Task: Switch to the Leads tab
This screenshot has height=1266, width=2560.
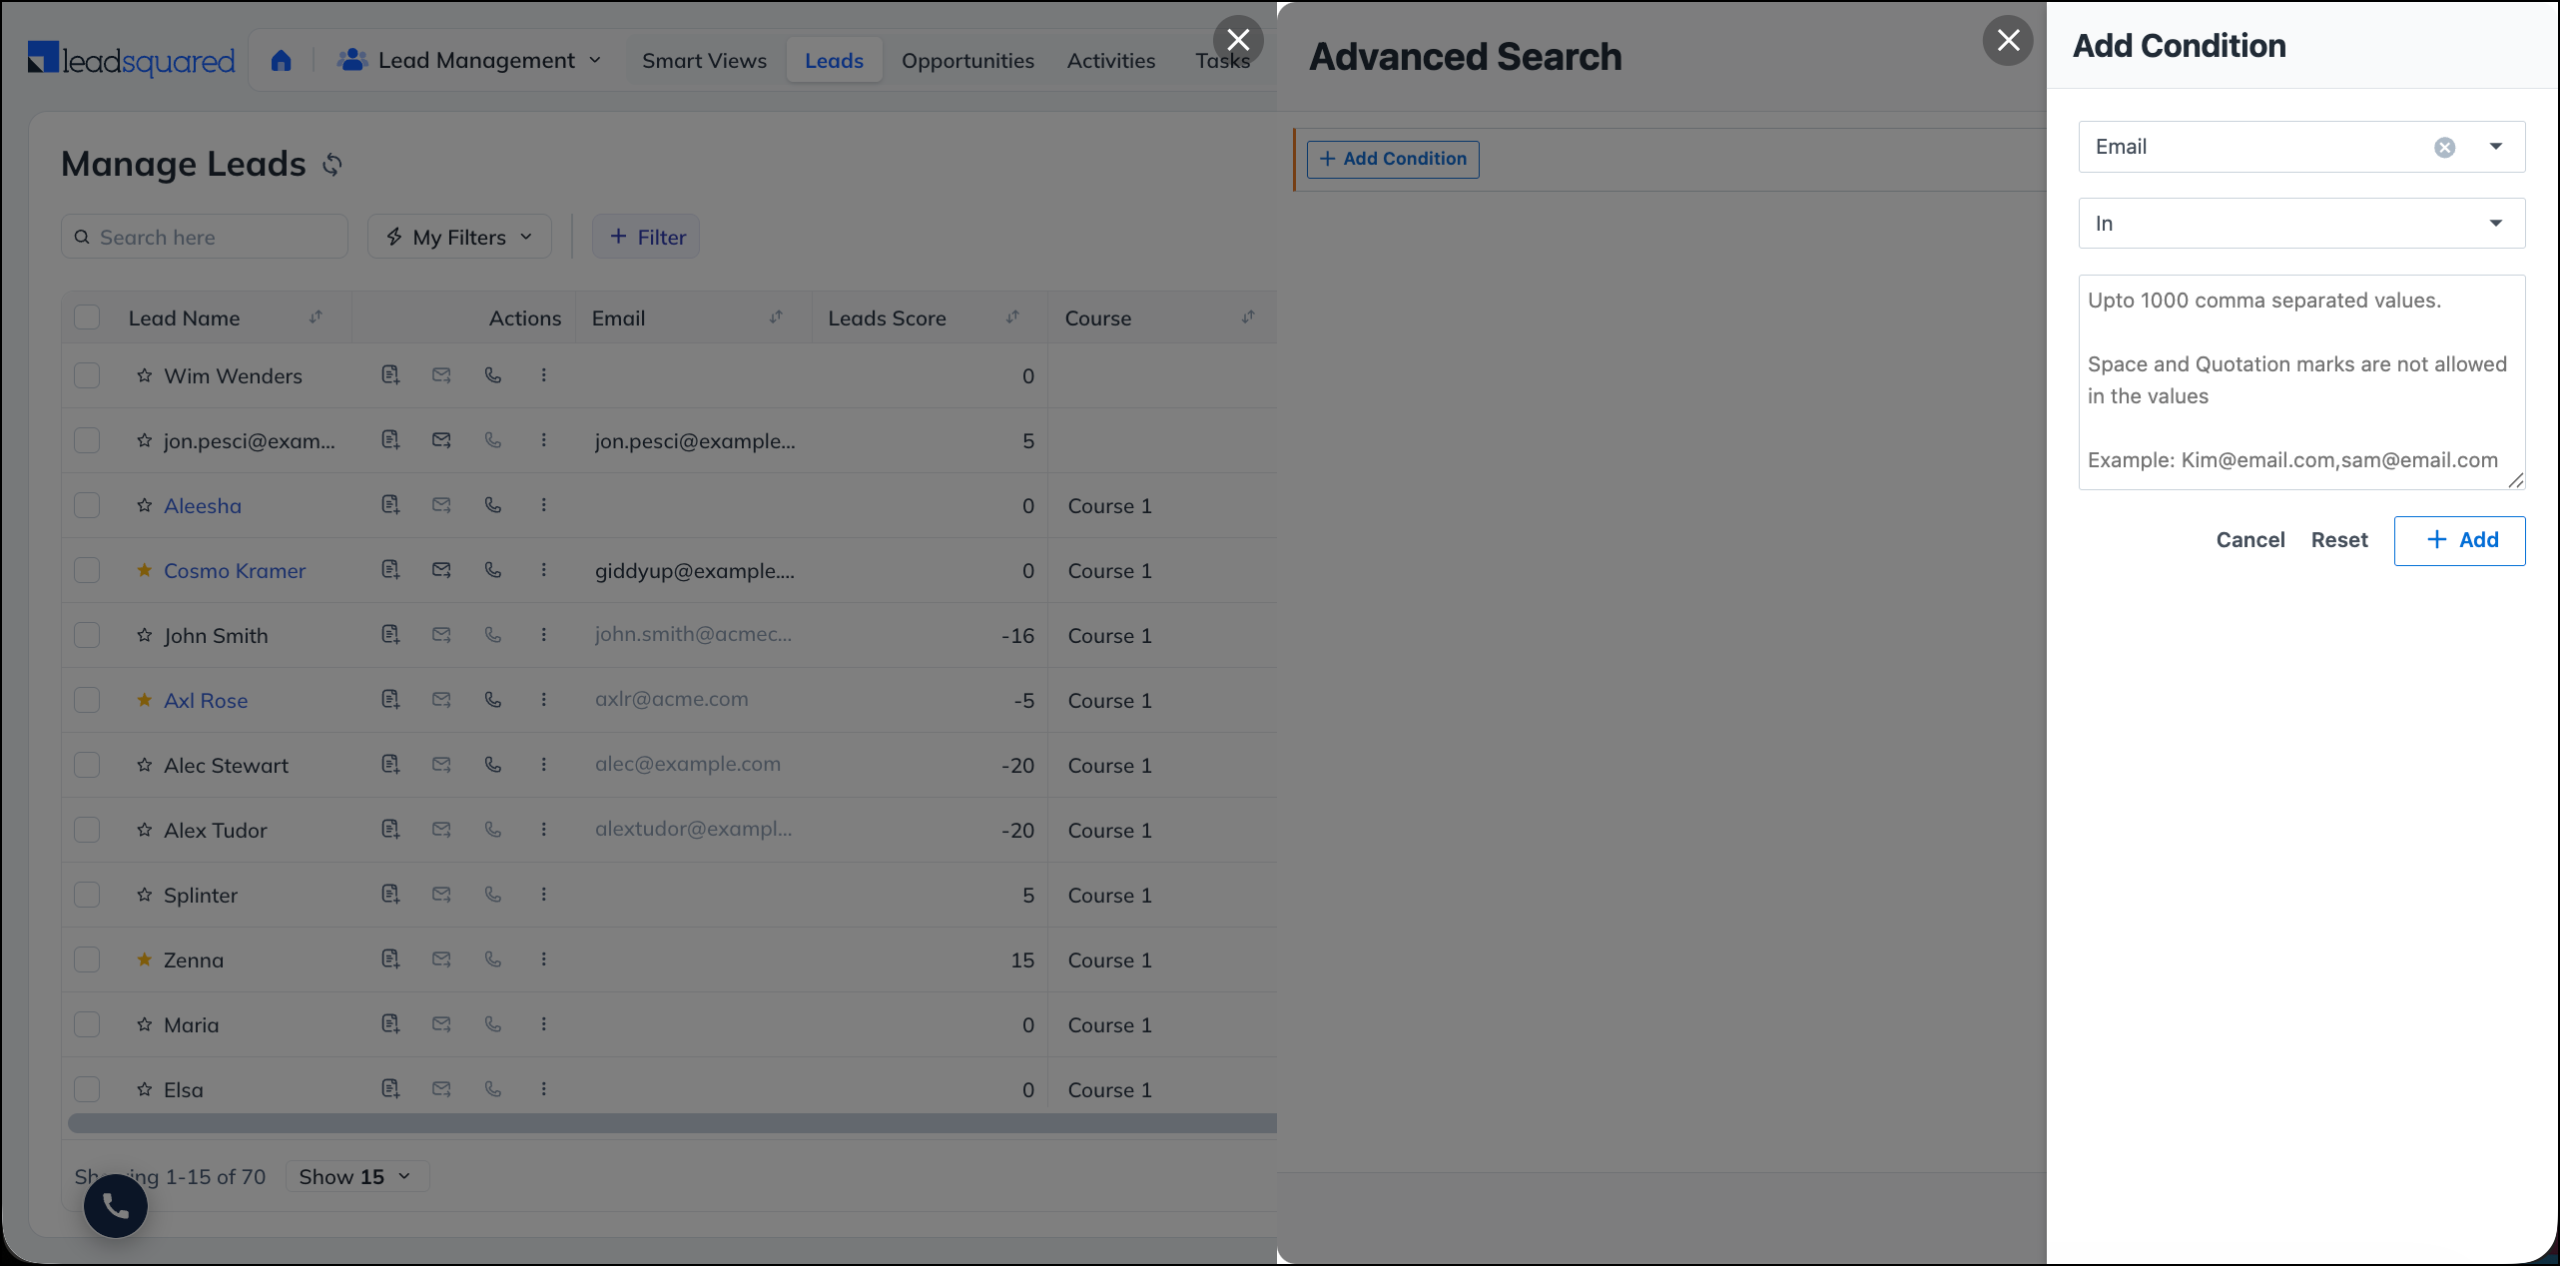Action: pyautogui.click(x=834, y=61)
